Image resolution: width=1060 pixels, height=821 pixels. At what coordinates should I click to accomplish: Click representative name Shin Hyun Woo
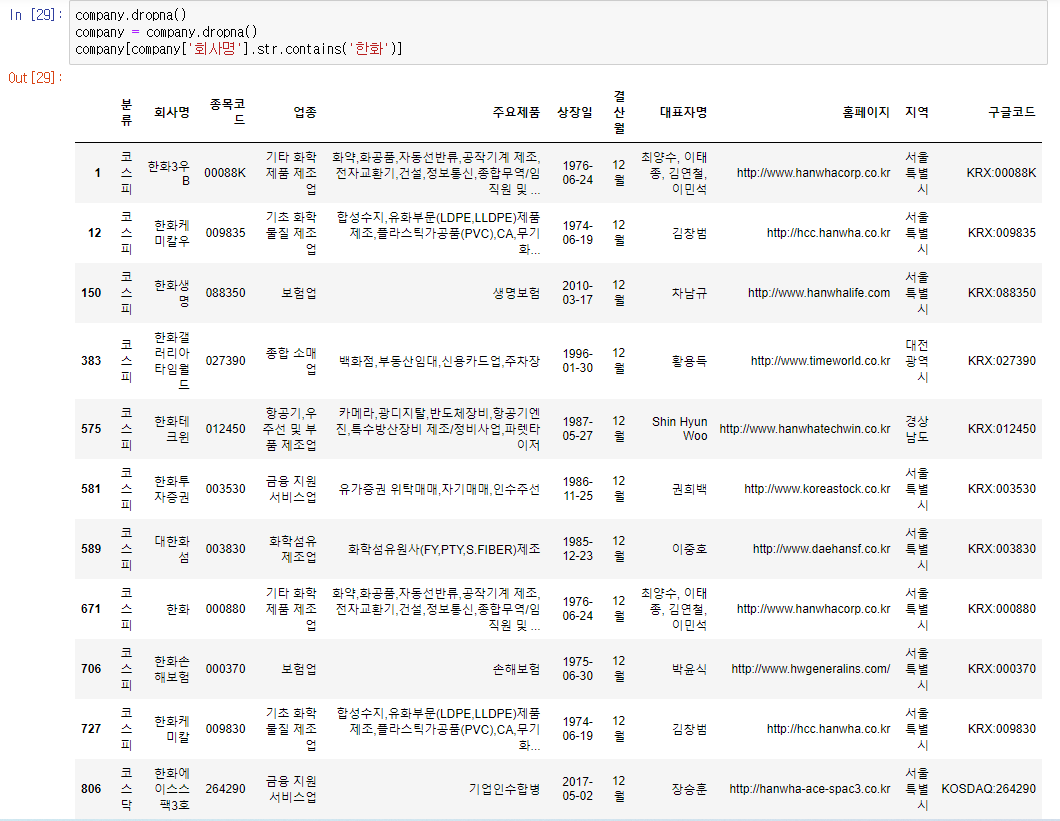click(679, 429)
